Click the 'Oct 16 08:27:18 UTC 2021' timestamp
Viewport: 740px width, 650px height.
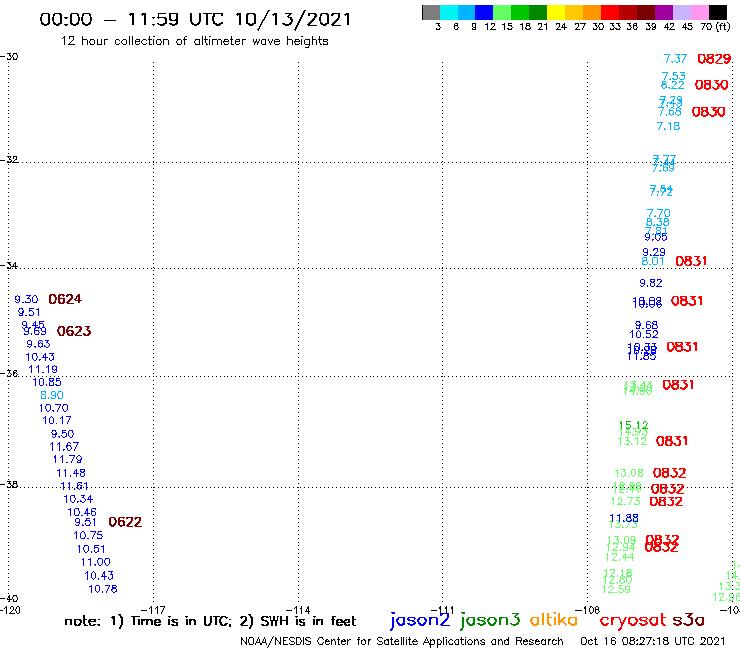click(x=653, y=642)
